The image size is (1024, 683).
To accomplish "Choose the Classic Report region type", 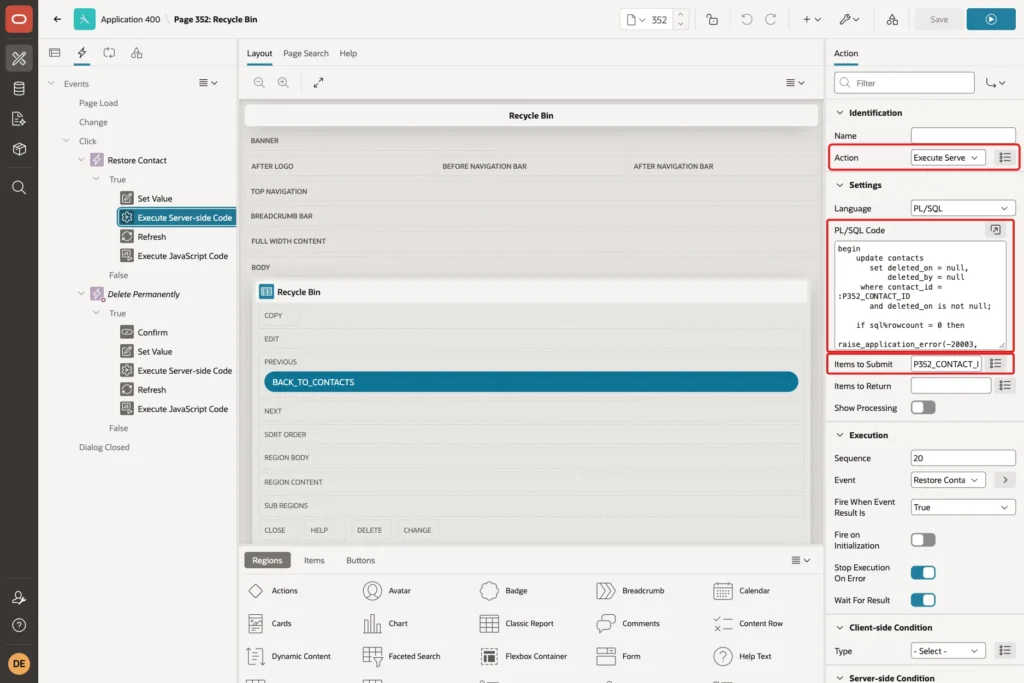I will (x=517, y=624).
